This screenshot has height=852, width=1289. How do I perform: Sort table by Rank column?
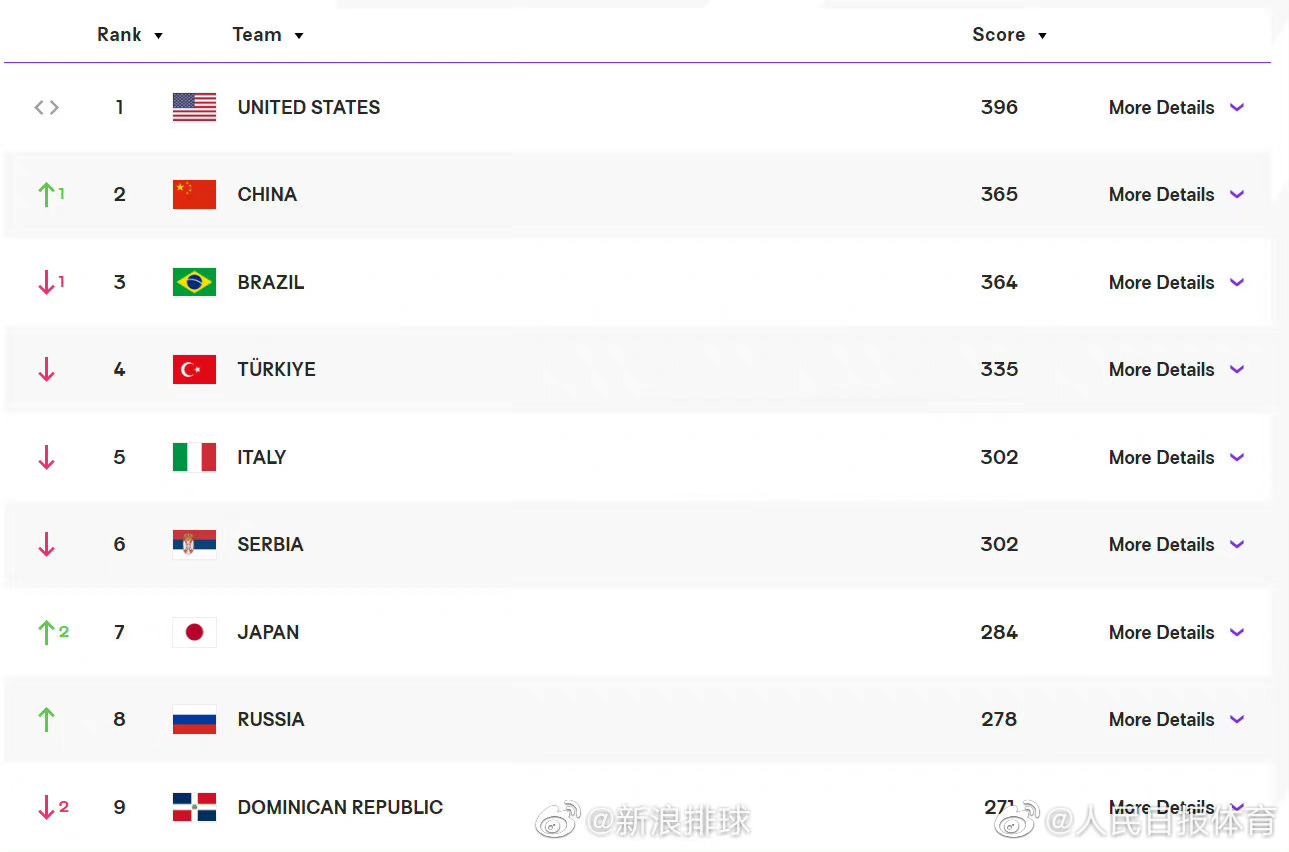pos(130,35)
